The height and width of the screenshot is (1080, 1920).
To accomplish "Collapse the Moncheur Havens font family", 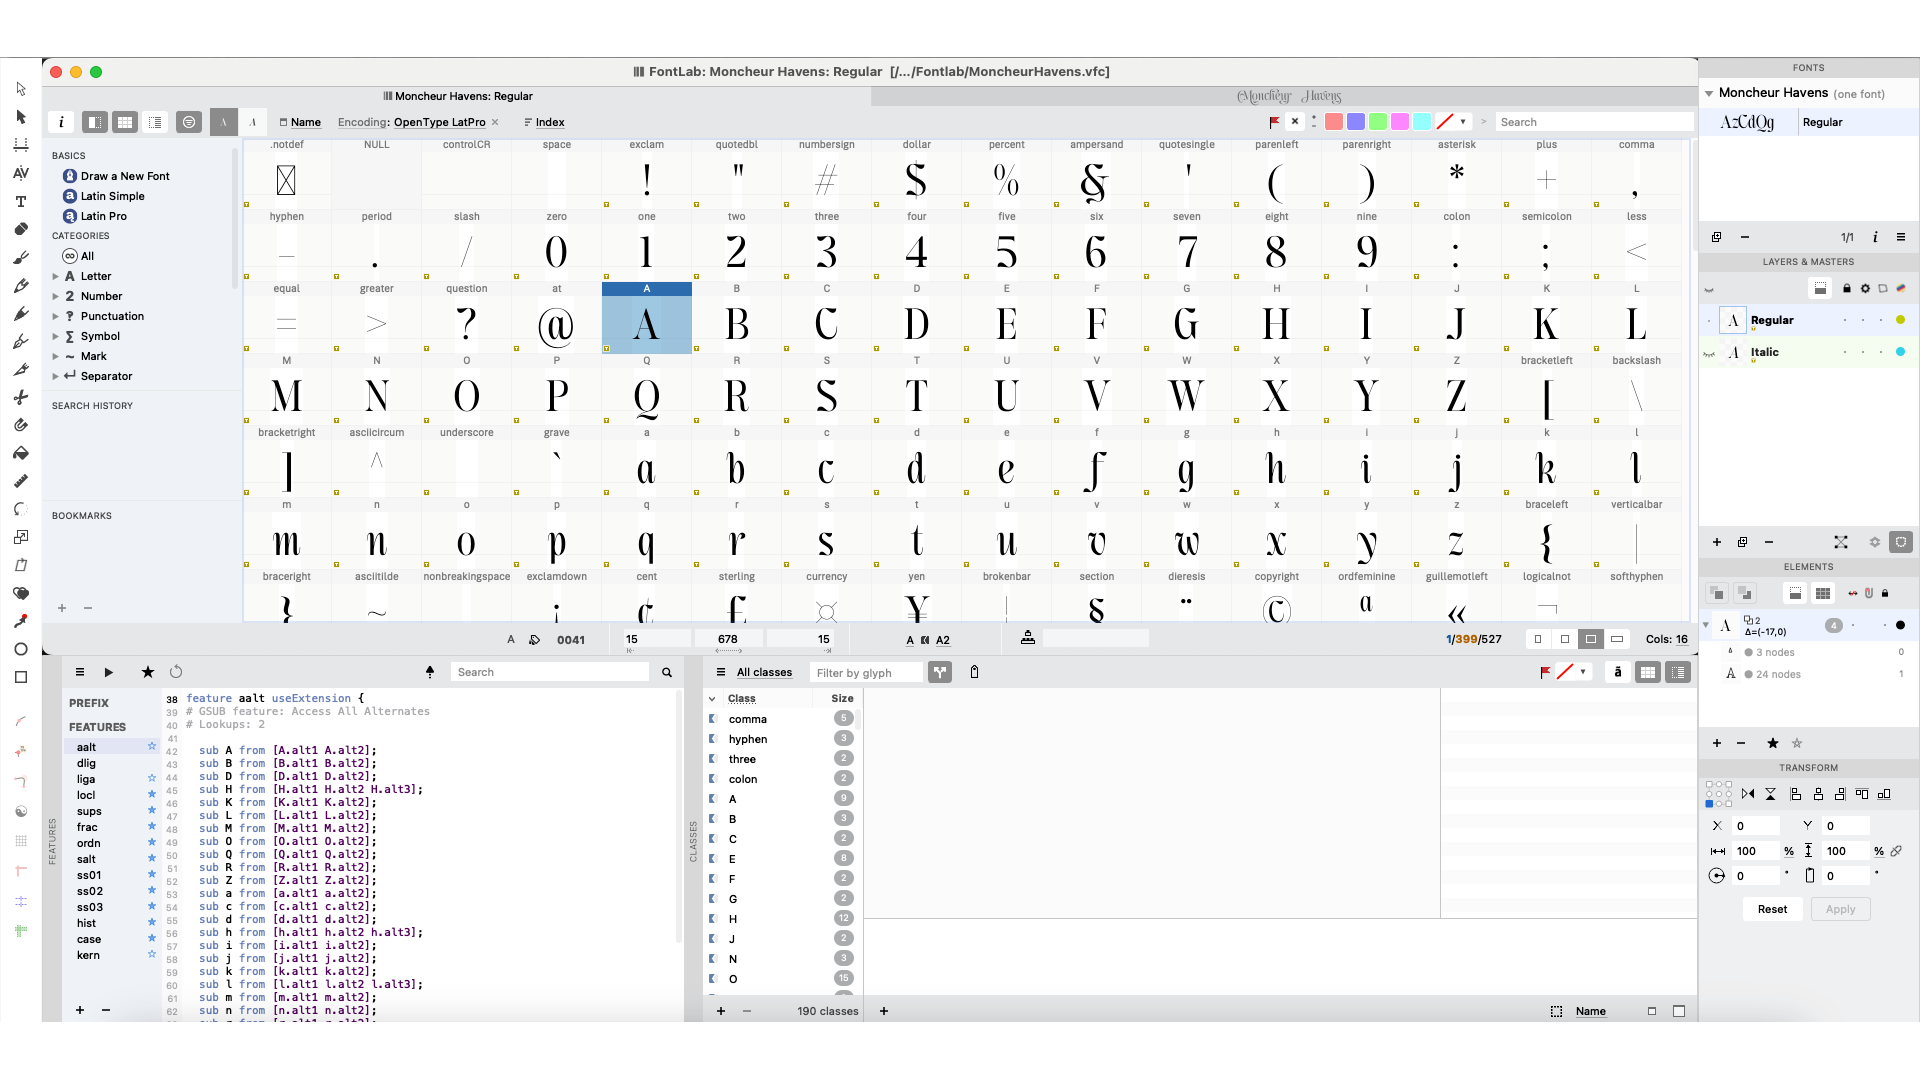I will (x=1709, y=93).
